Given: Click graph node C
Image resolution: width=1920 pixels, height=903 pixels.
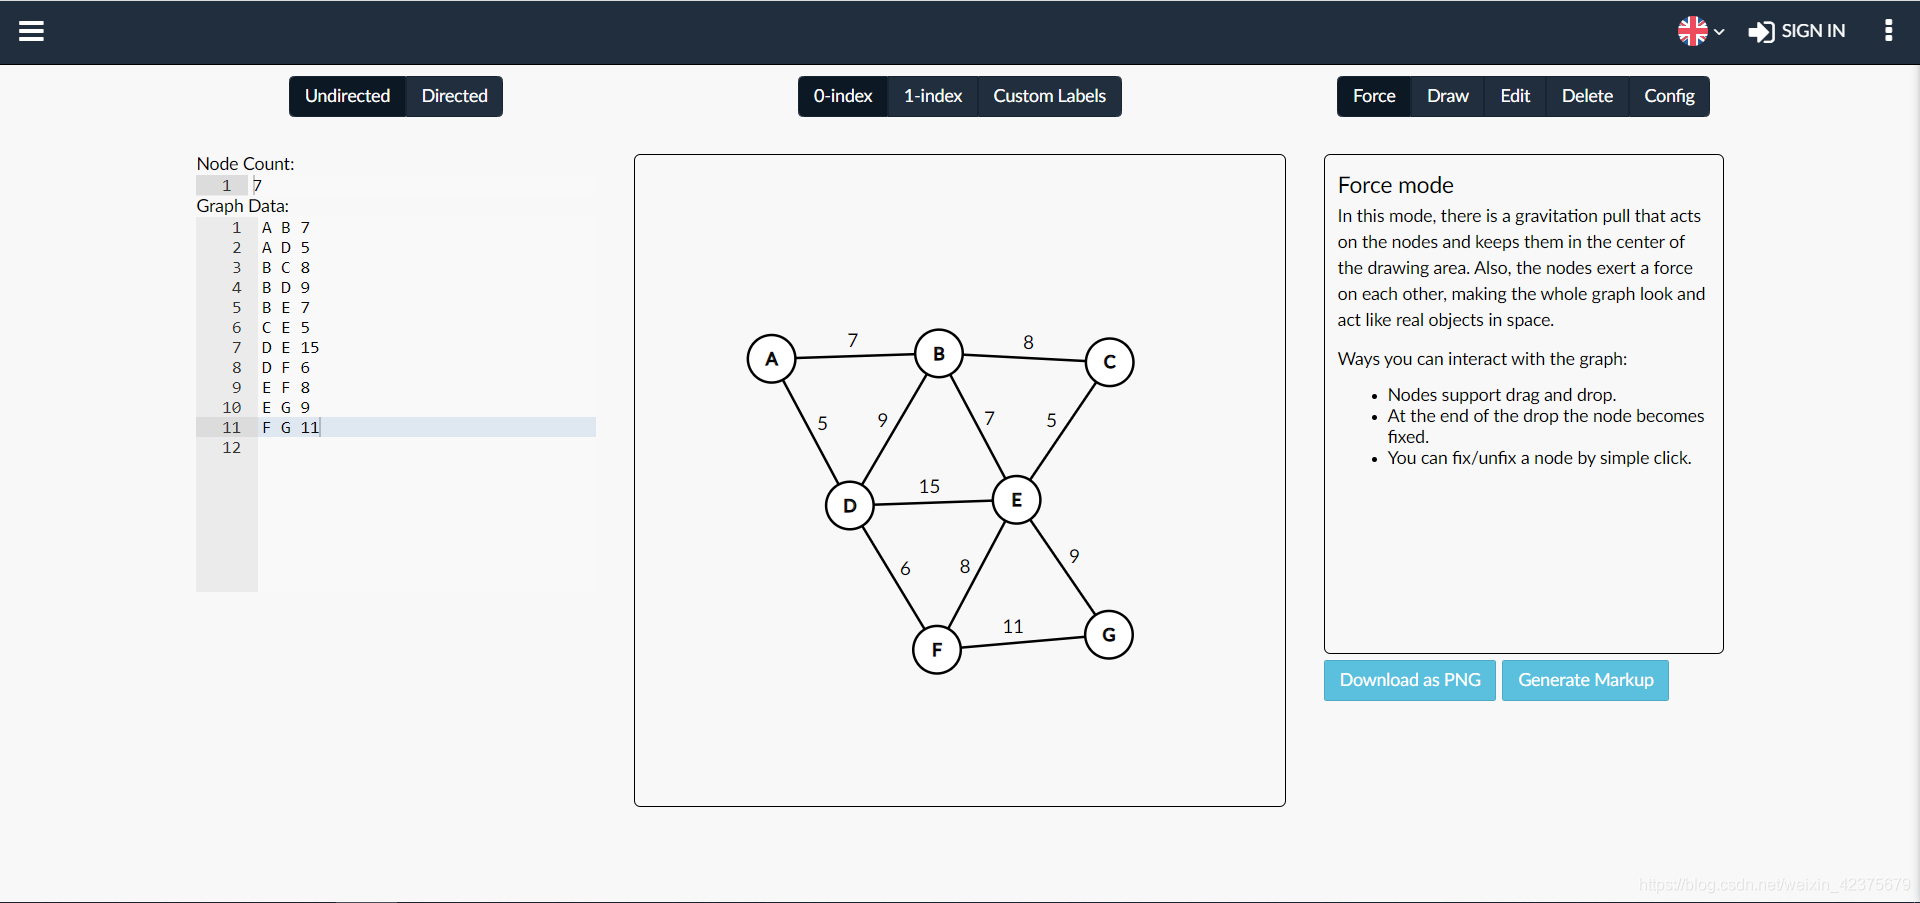Looking at the screenshot, I should pyautogui.click(x=1109, y=362).
